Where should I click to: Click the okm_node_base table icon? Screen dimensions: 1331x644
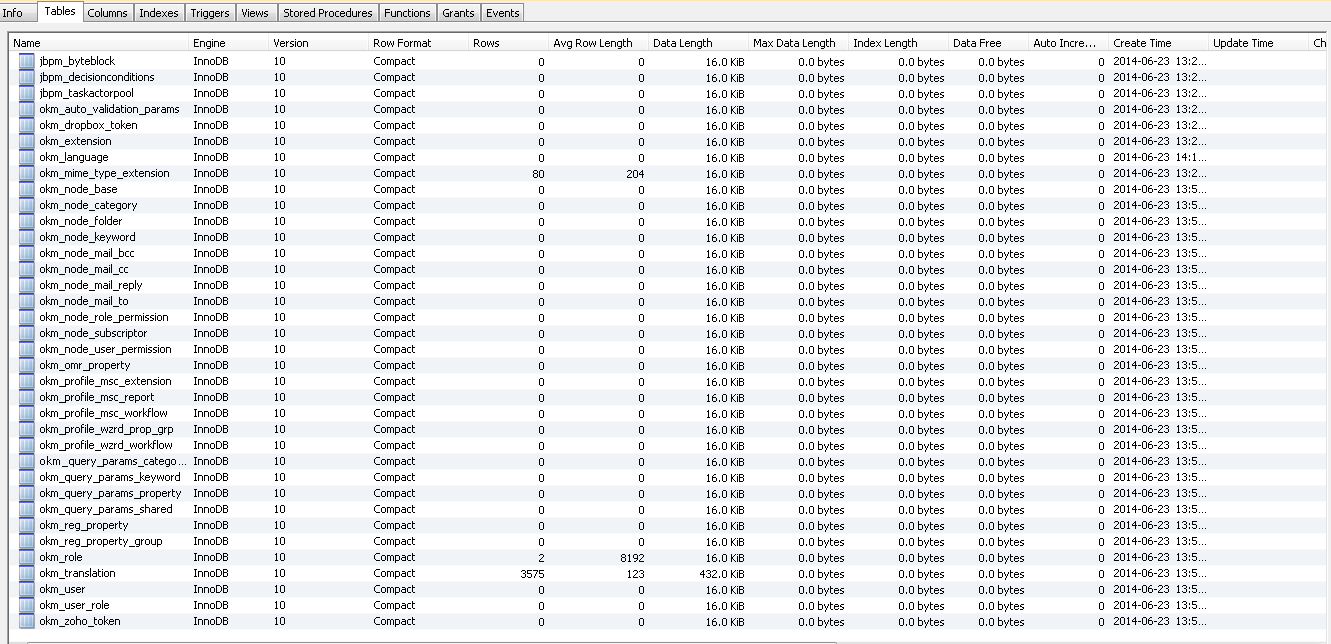pos(26,190)
